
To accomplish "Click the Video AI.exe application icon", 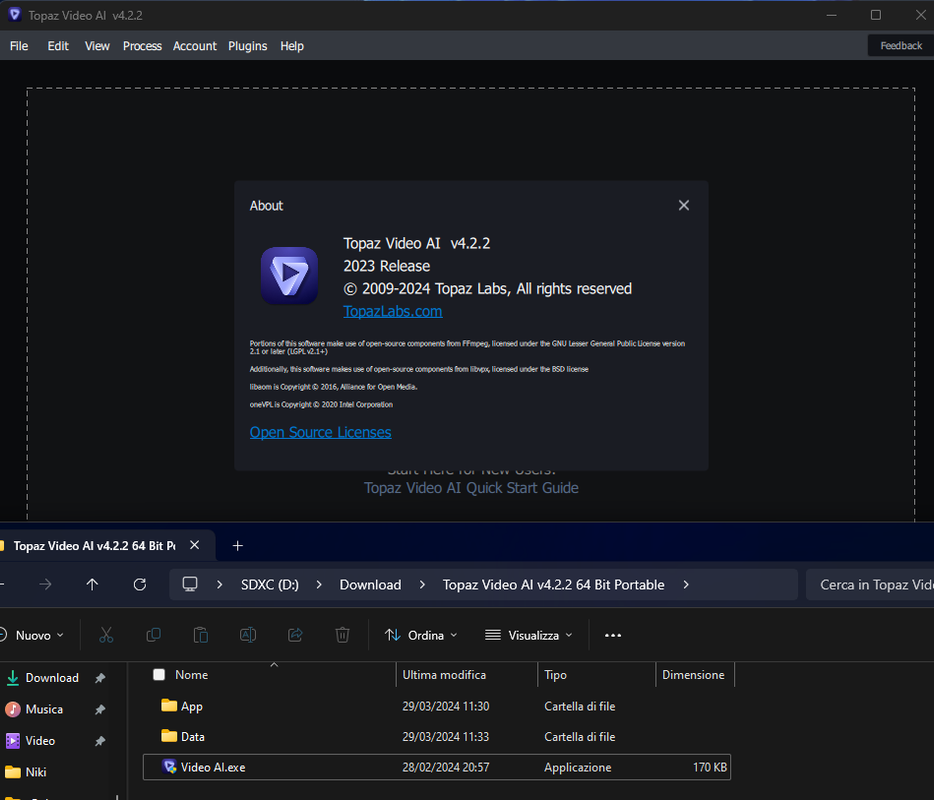I will [x=169, y=767].
